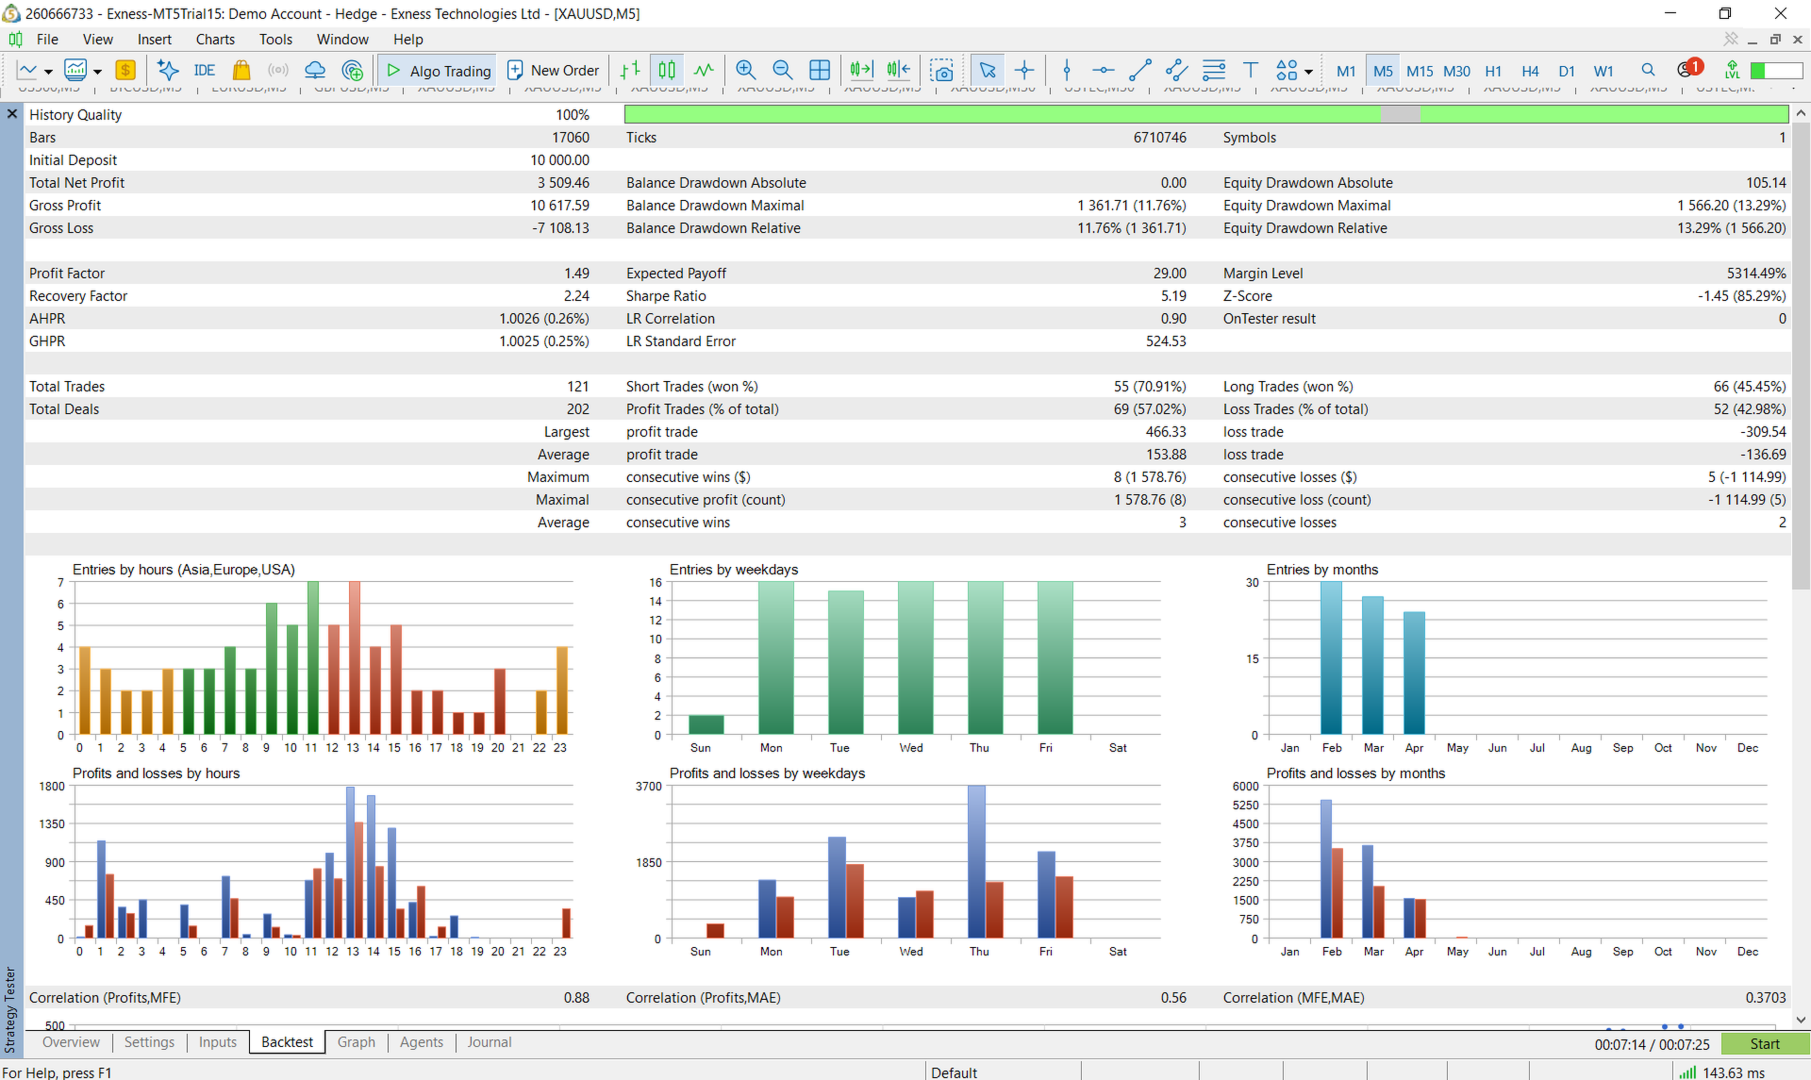Viewport: 1811px width, 1080px height.
Task: Click the New Order button
Action: [x=553, y=70]
